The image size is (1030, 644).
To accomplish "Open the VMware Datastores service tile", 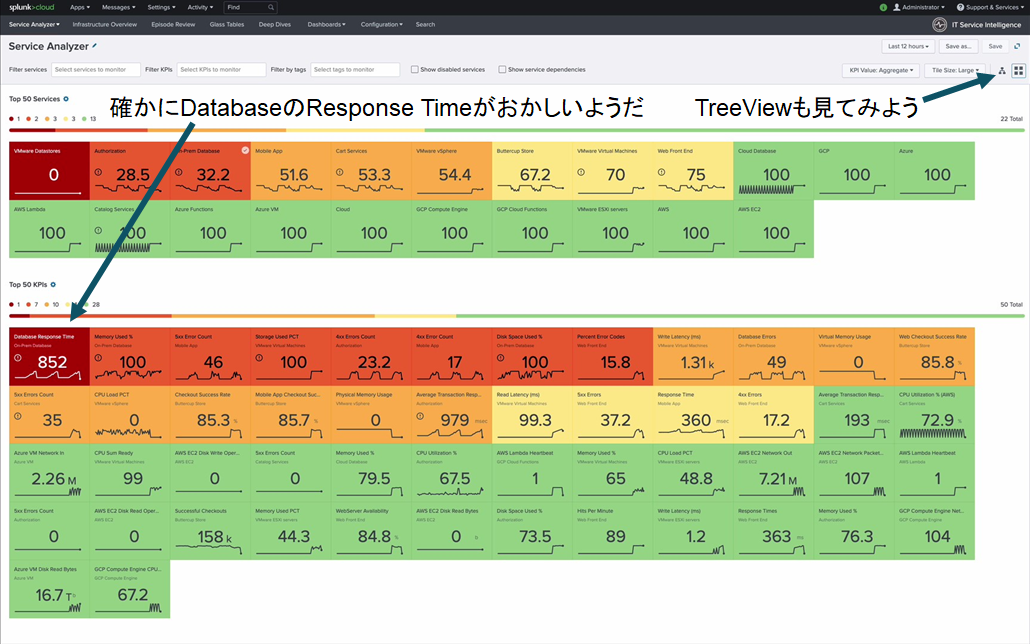I will tap(49, 171).
